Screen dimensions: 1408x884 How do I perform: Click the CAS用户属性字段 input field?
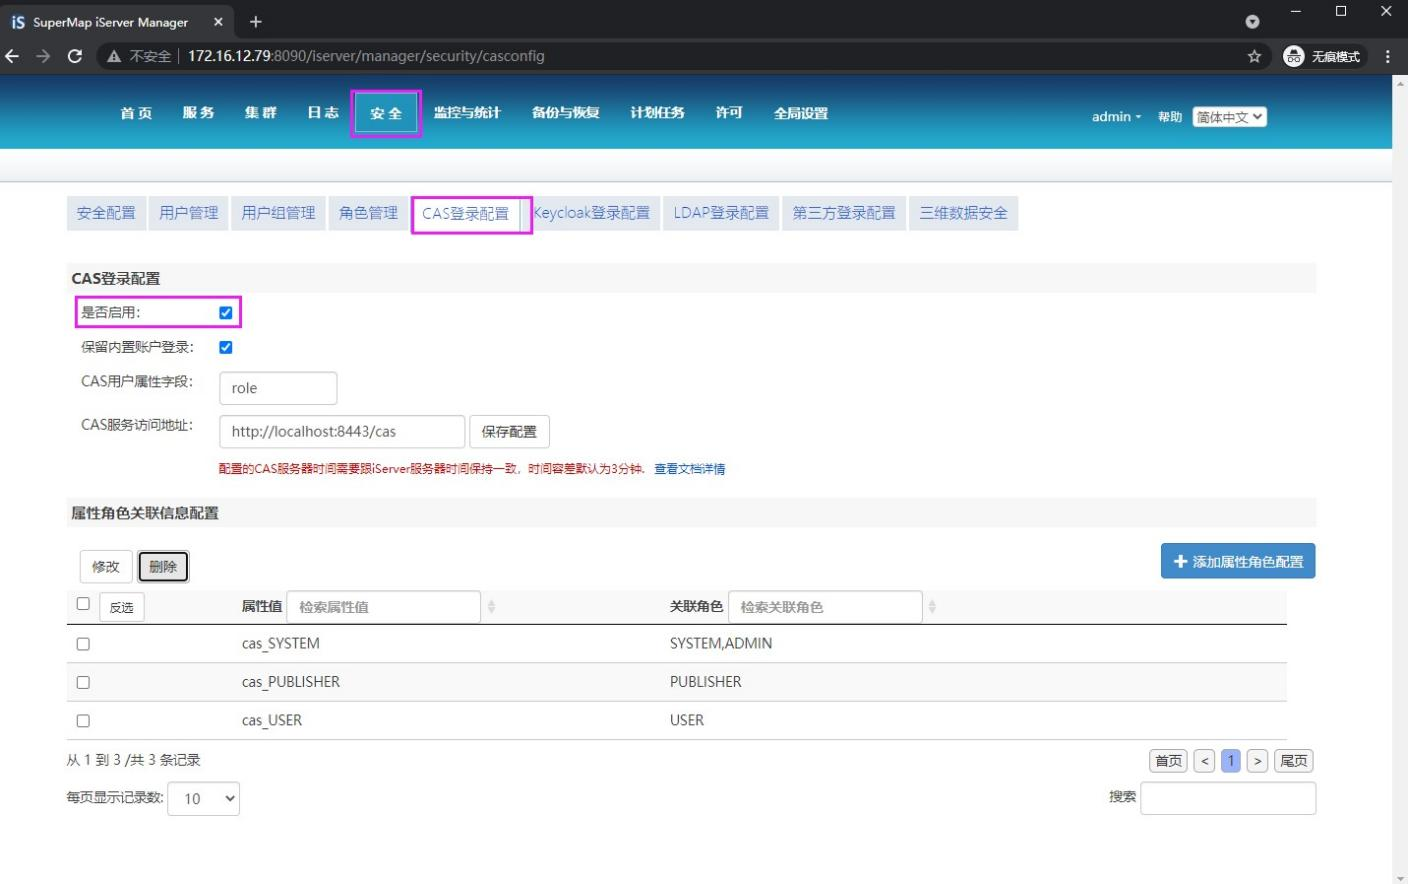(278, 388)
